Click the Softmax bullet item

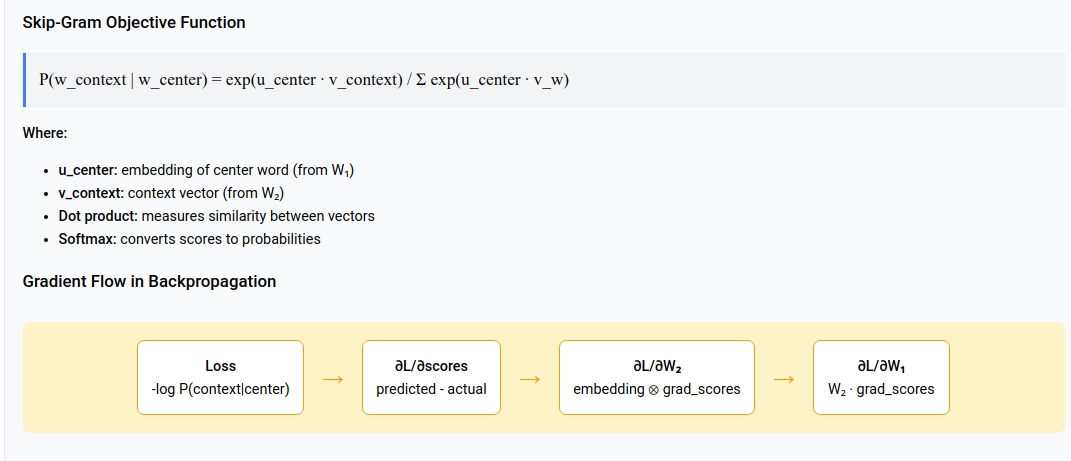190,239
